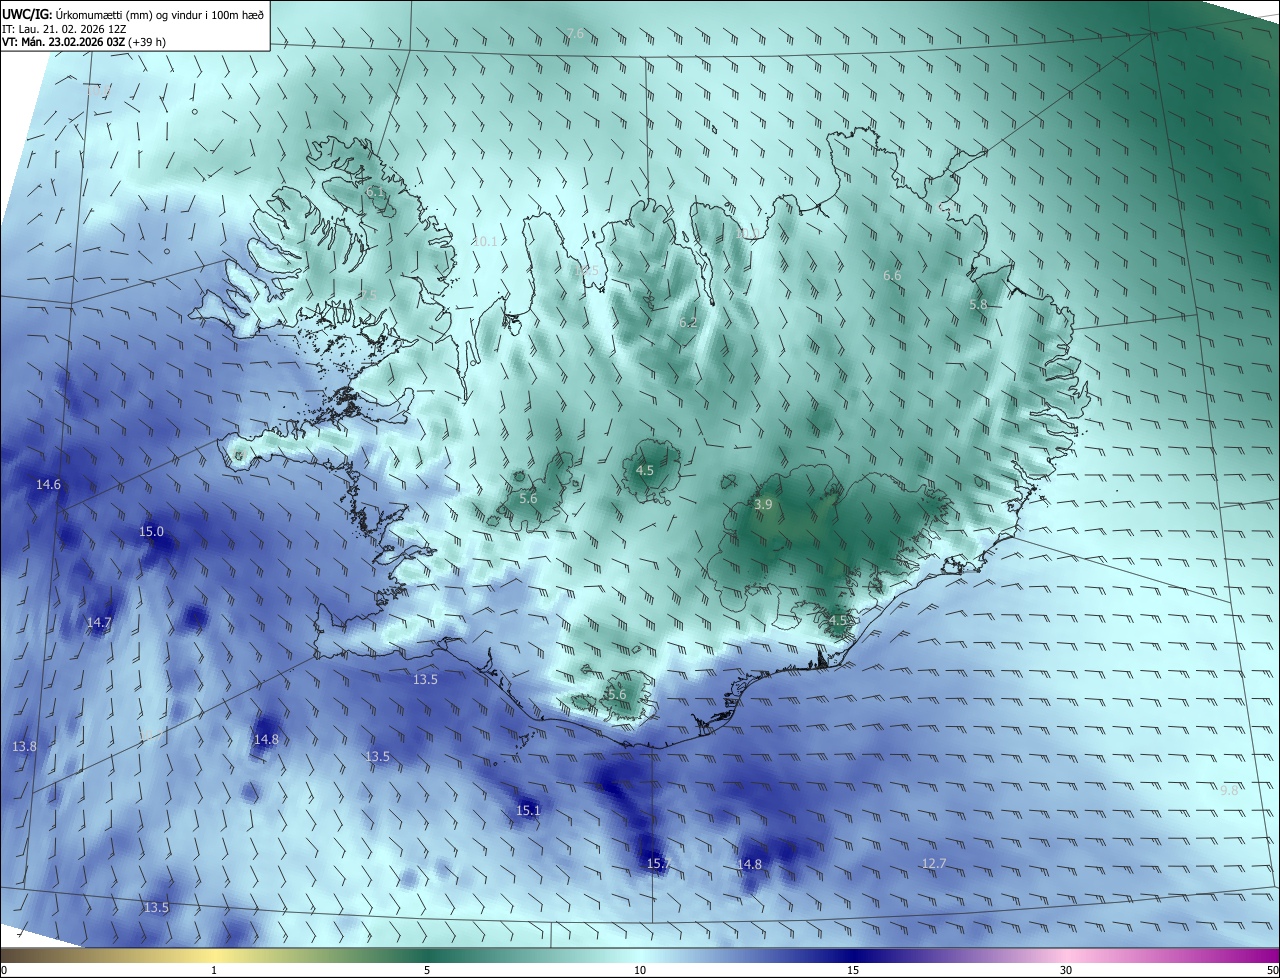Viewport: 1280px width, 978px height.
Task: Click the 5.8 value label
Action: pos(978,304)
